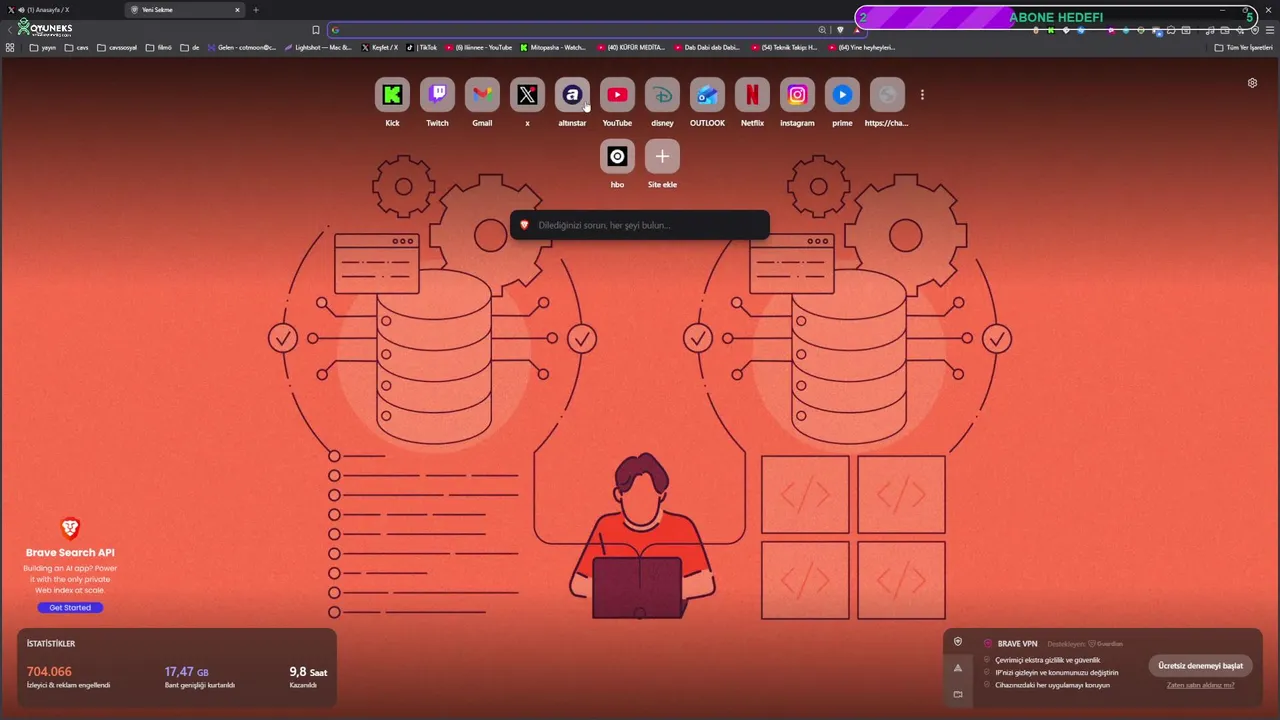Open the Iliinnee - YouTube bookmark
1280x720 pixels.
point(480,47)
